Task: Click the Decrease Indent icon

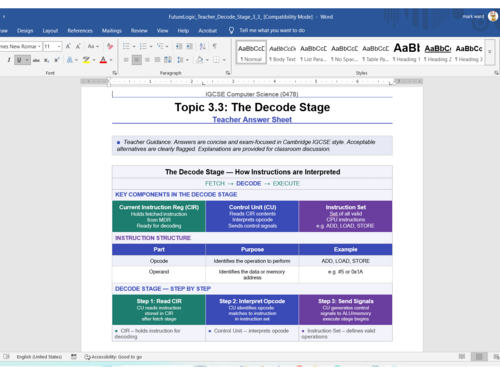Action: click(x=179, y=46)
